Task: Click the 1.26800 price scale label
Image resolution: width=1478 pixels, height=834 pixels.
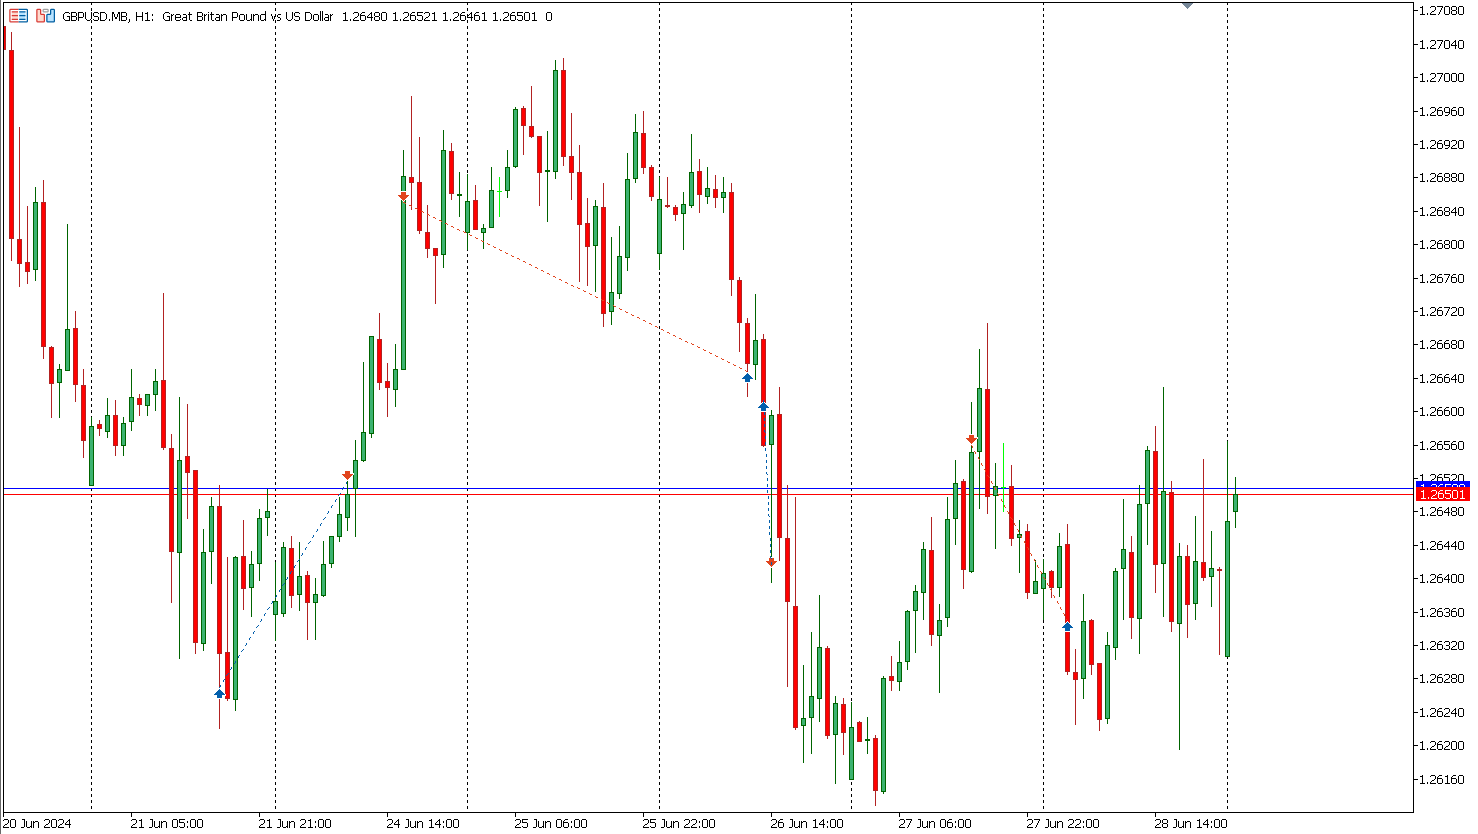Action: tap(1443, 244)
